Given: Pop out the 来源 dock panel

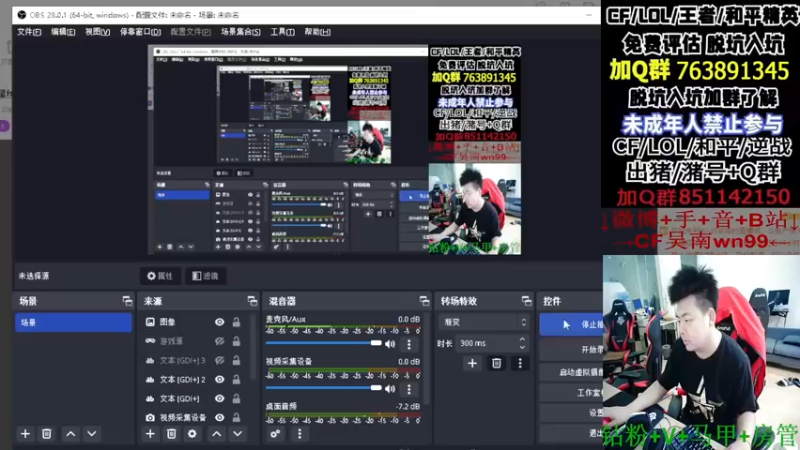Looking at the screenshot, I should pos(252,301).
